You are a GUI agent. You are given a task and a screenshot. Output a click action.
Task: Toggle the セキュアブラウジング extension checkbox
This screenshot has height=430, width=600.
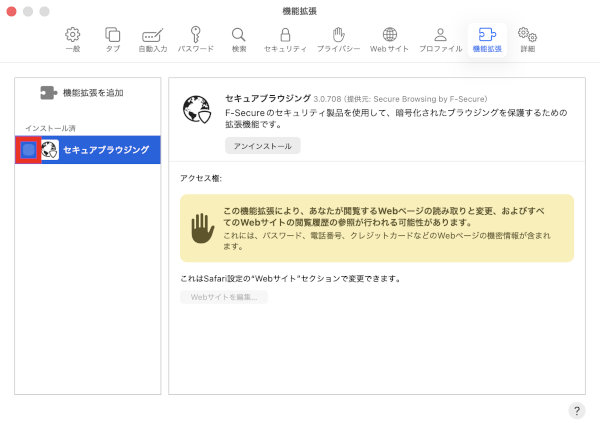[29, 150]
